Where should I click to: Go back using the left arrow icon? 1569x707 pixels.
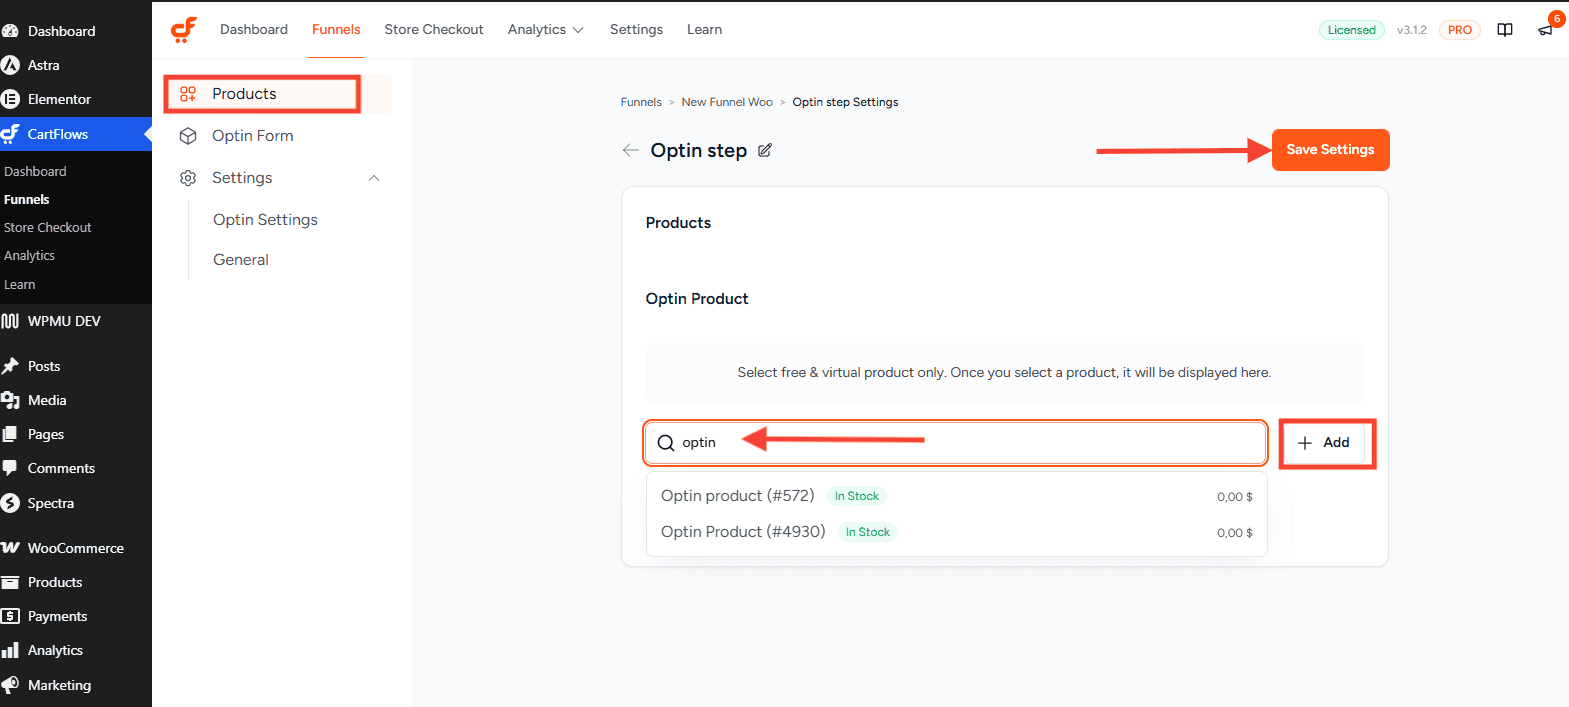point(630,150)
